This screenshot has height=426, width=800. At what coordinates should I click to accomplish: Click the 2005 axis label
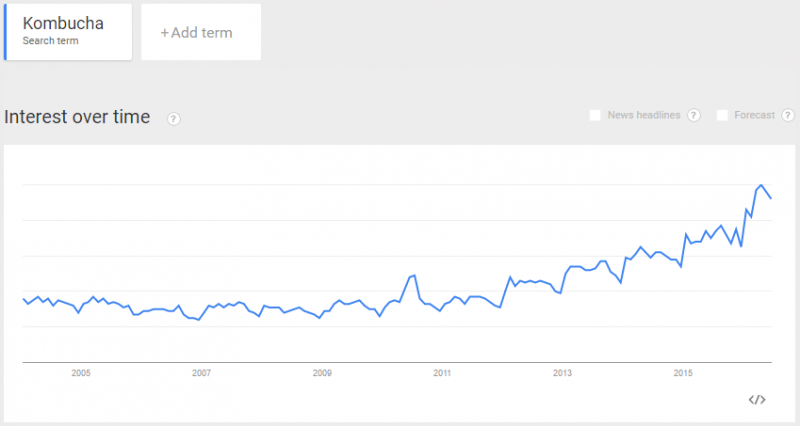tap(81, 374)
